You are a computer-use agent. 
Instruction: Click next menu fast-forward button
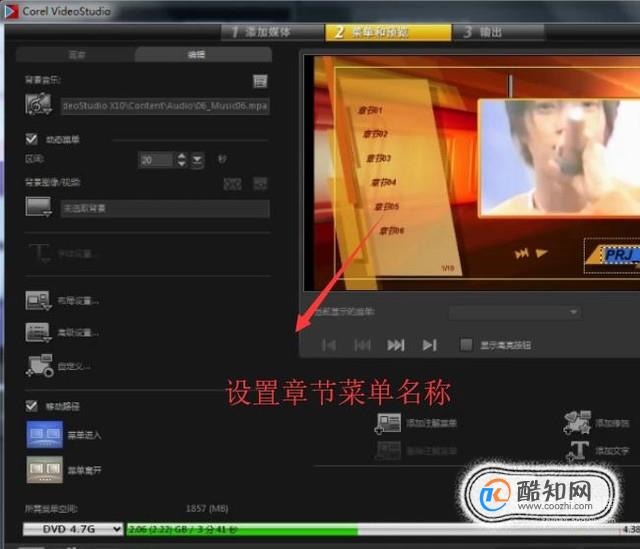396,345
